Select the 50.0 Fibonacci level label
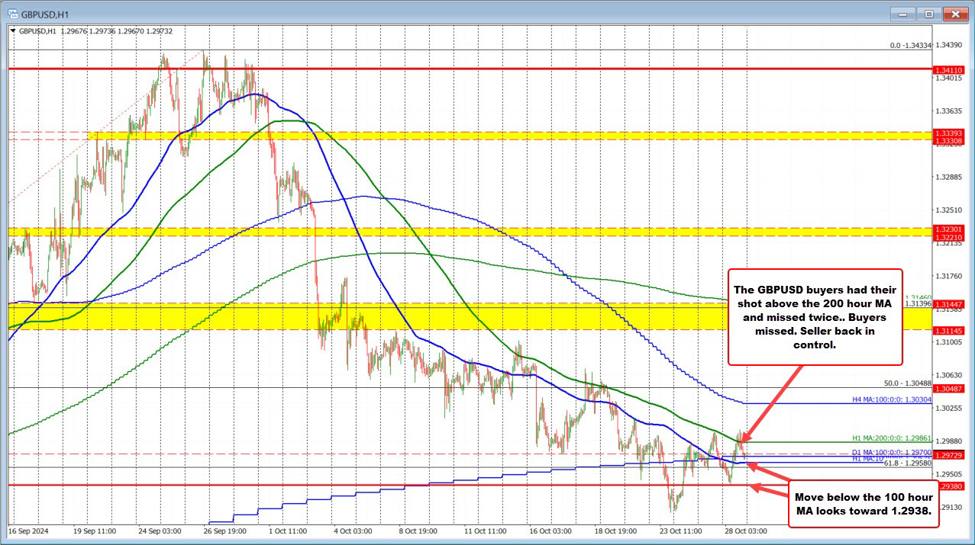This screenshot has width=975, height=545. [x=906, y=383]
